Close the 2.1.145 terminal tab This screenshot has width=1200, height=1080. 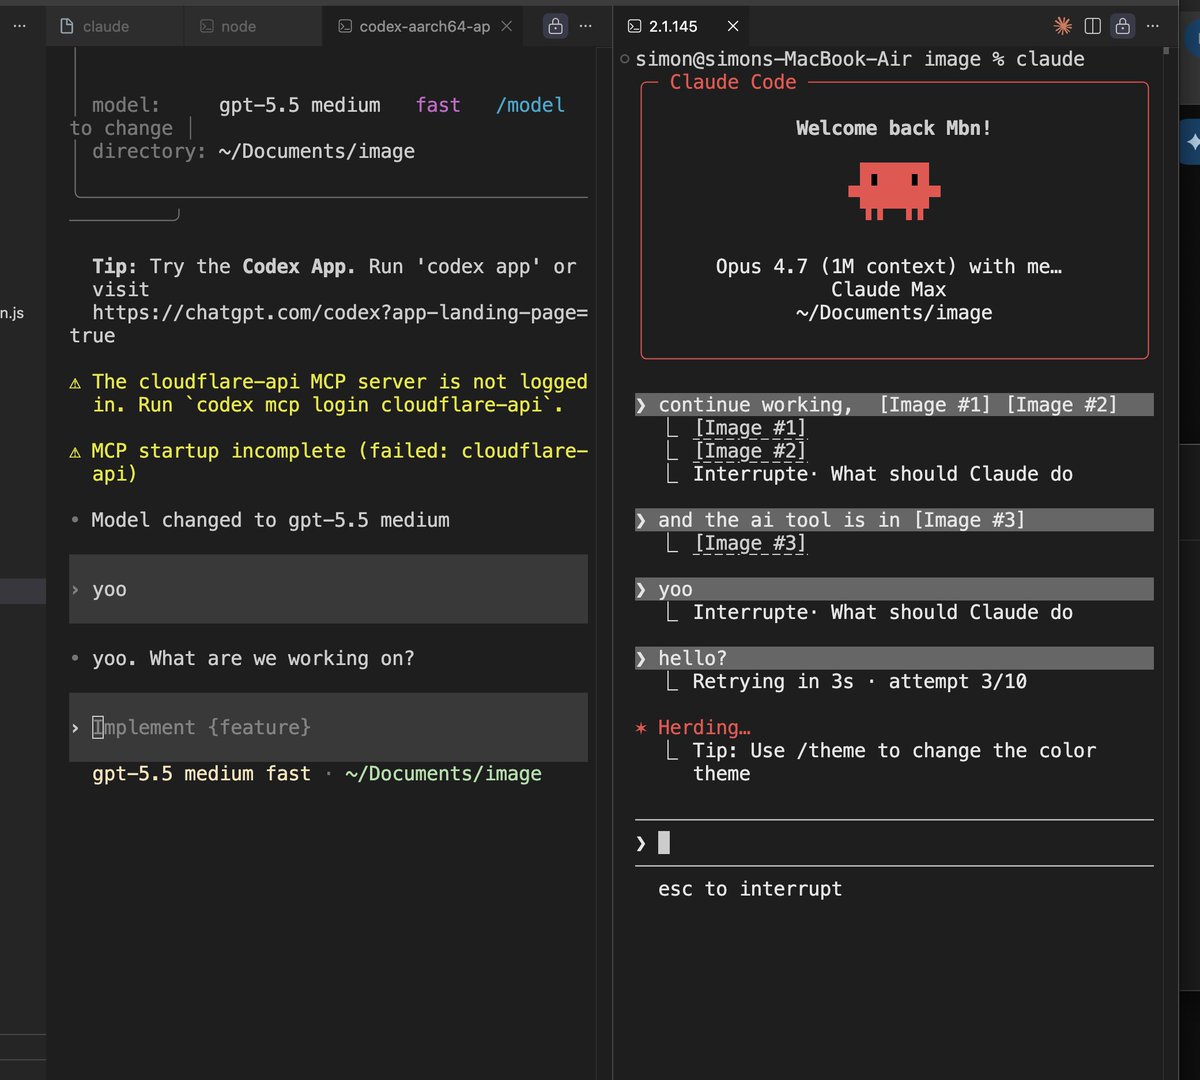(x=733, y=26)
